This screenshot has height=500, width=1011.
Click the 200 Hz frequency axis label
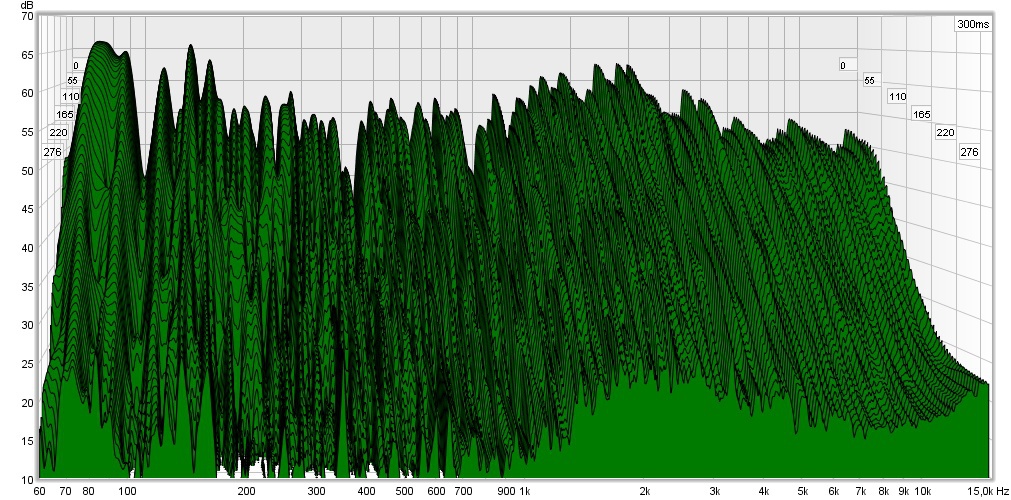[246, 491]
